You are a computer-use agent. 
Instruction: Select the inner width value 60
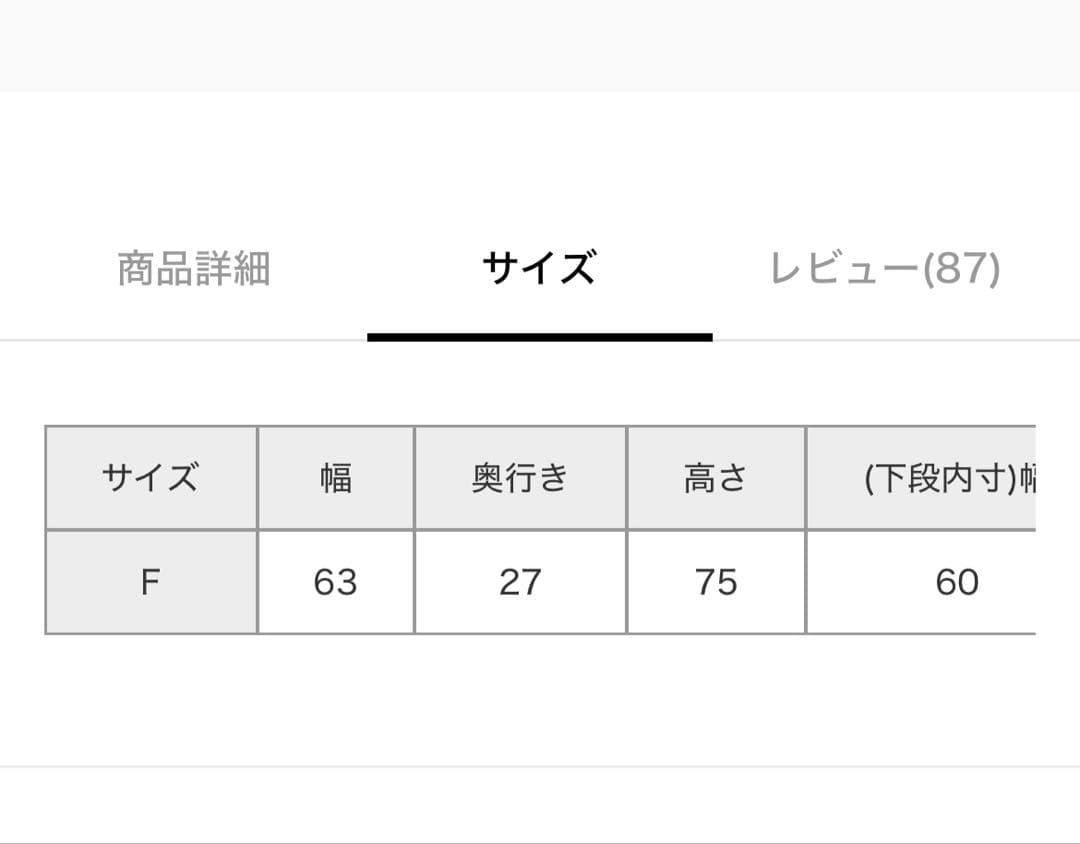click(x=956, y=582)
